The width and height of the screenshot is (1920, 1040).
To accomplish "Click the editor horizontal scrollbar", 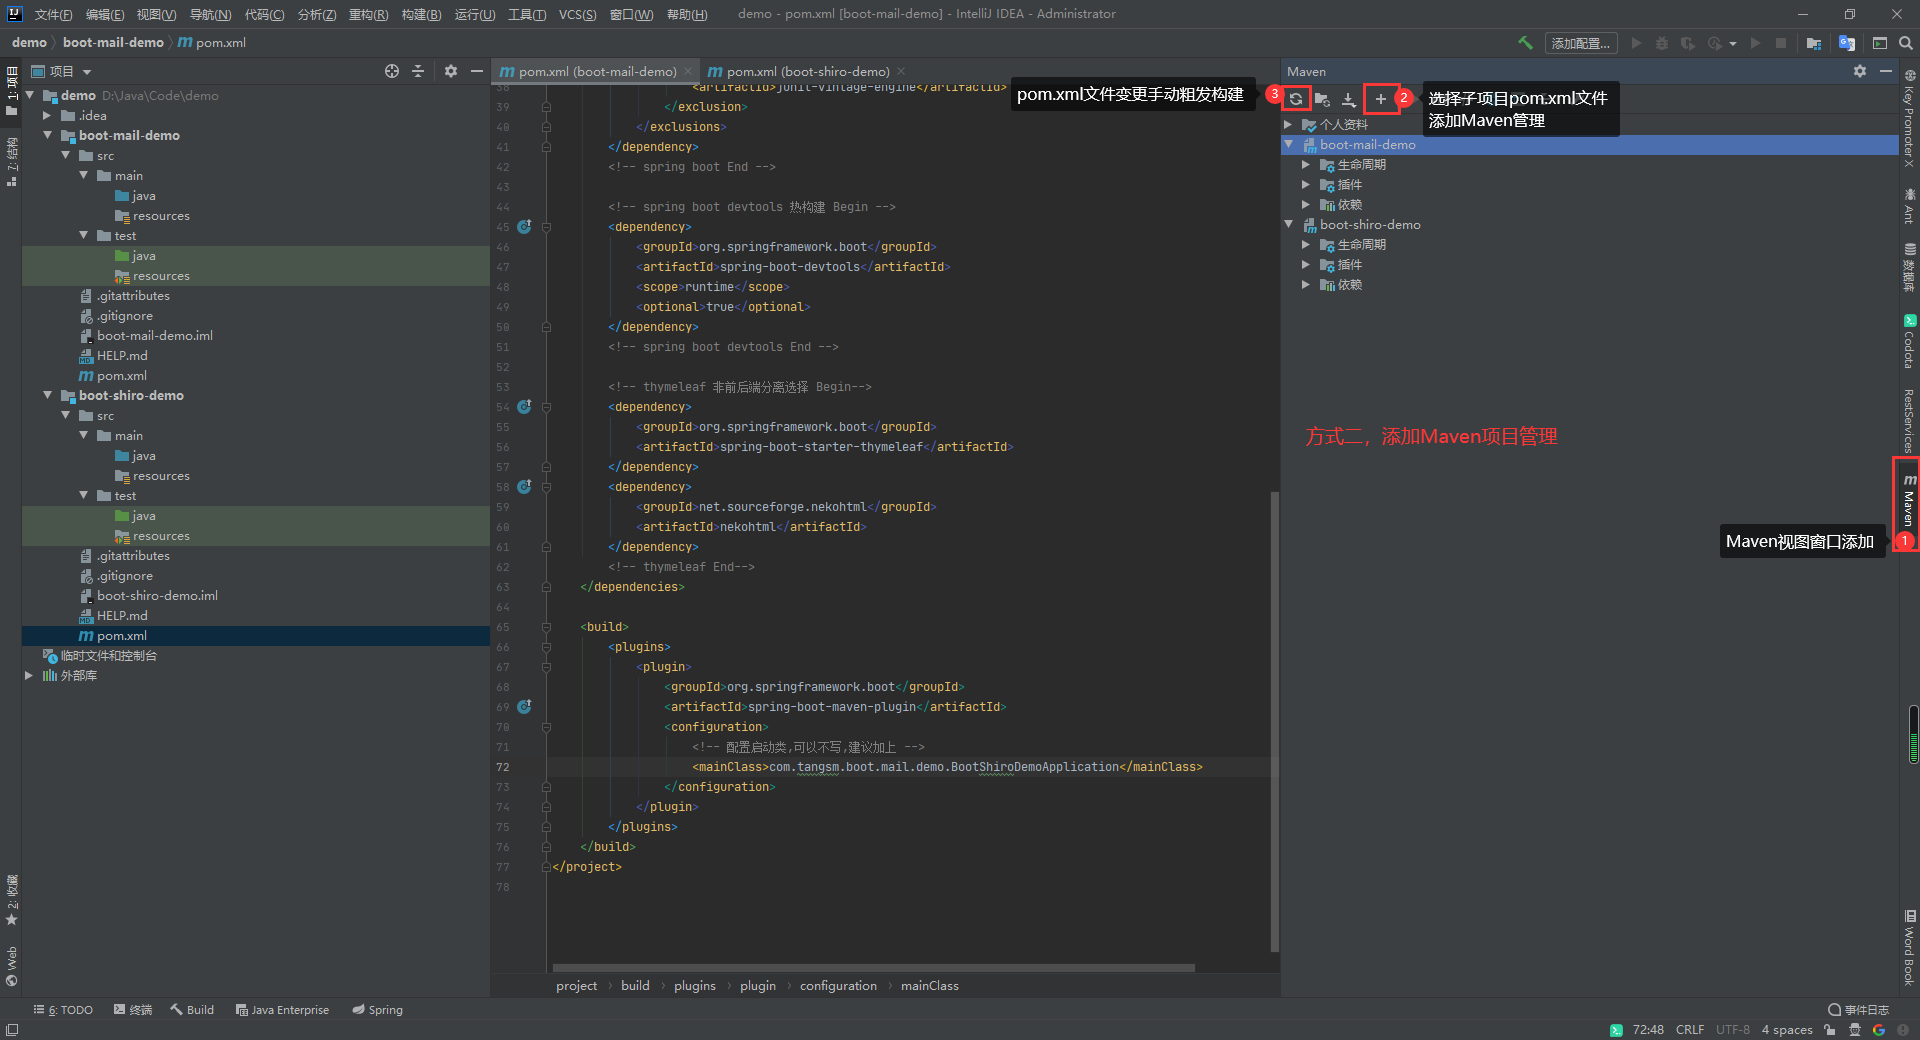I will click(873, 968).
